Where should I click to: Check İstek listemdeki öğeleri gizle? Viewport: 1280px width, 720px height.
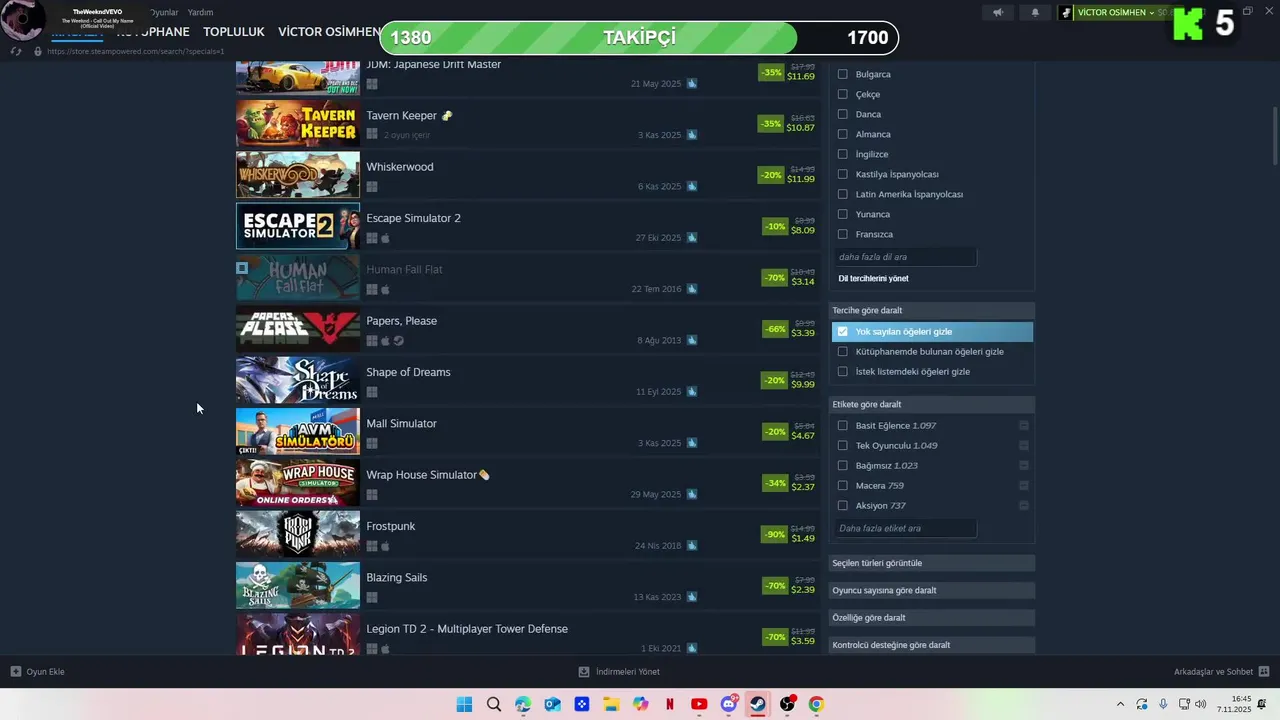(x=842, y=371)
